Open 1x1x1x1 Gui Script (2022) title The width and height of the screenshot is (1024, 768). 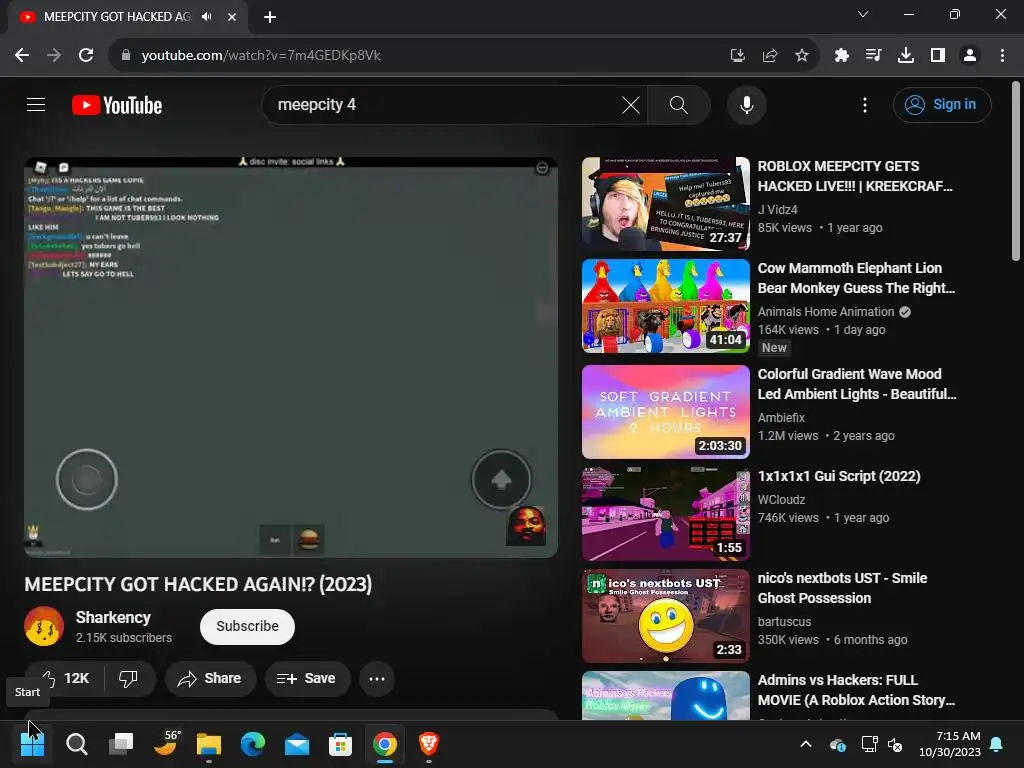click(839, 476)
